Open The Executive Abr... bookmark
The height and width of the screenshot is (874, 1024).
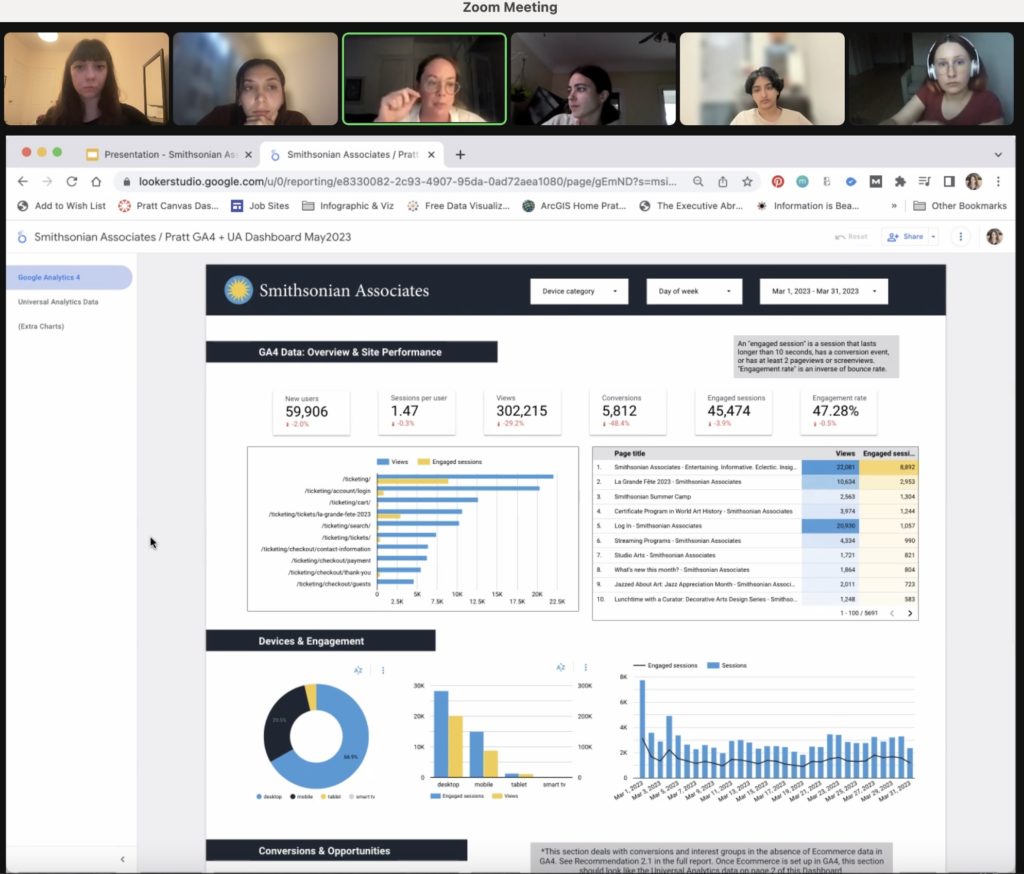coord(691,206)
